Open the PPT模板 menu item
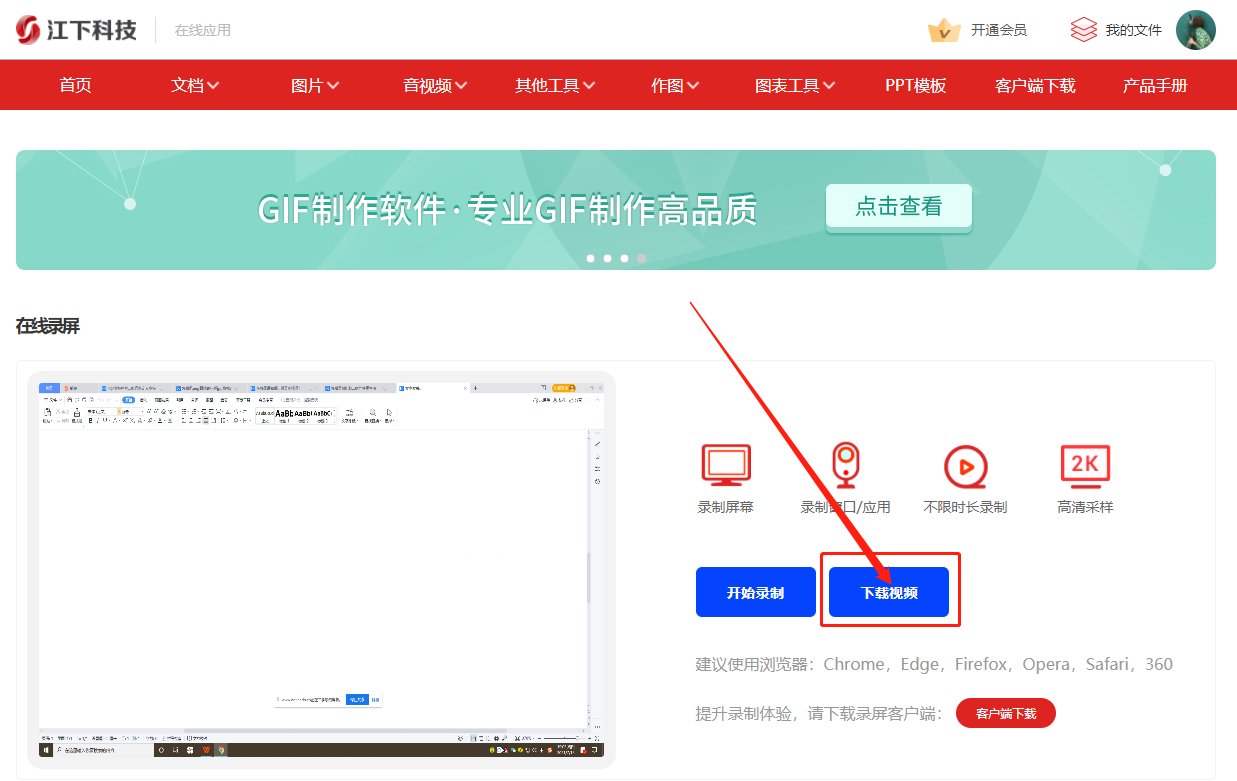This screenshot has height=781, width=1237. tap(915, 85)
